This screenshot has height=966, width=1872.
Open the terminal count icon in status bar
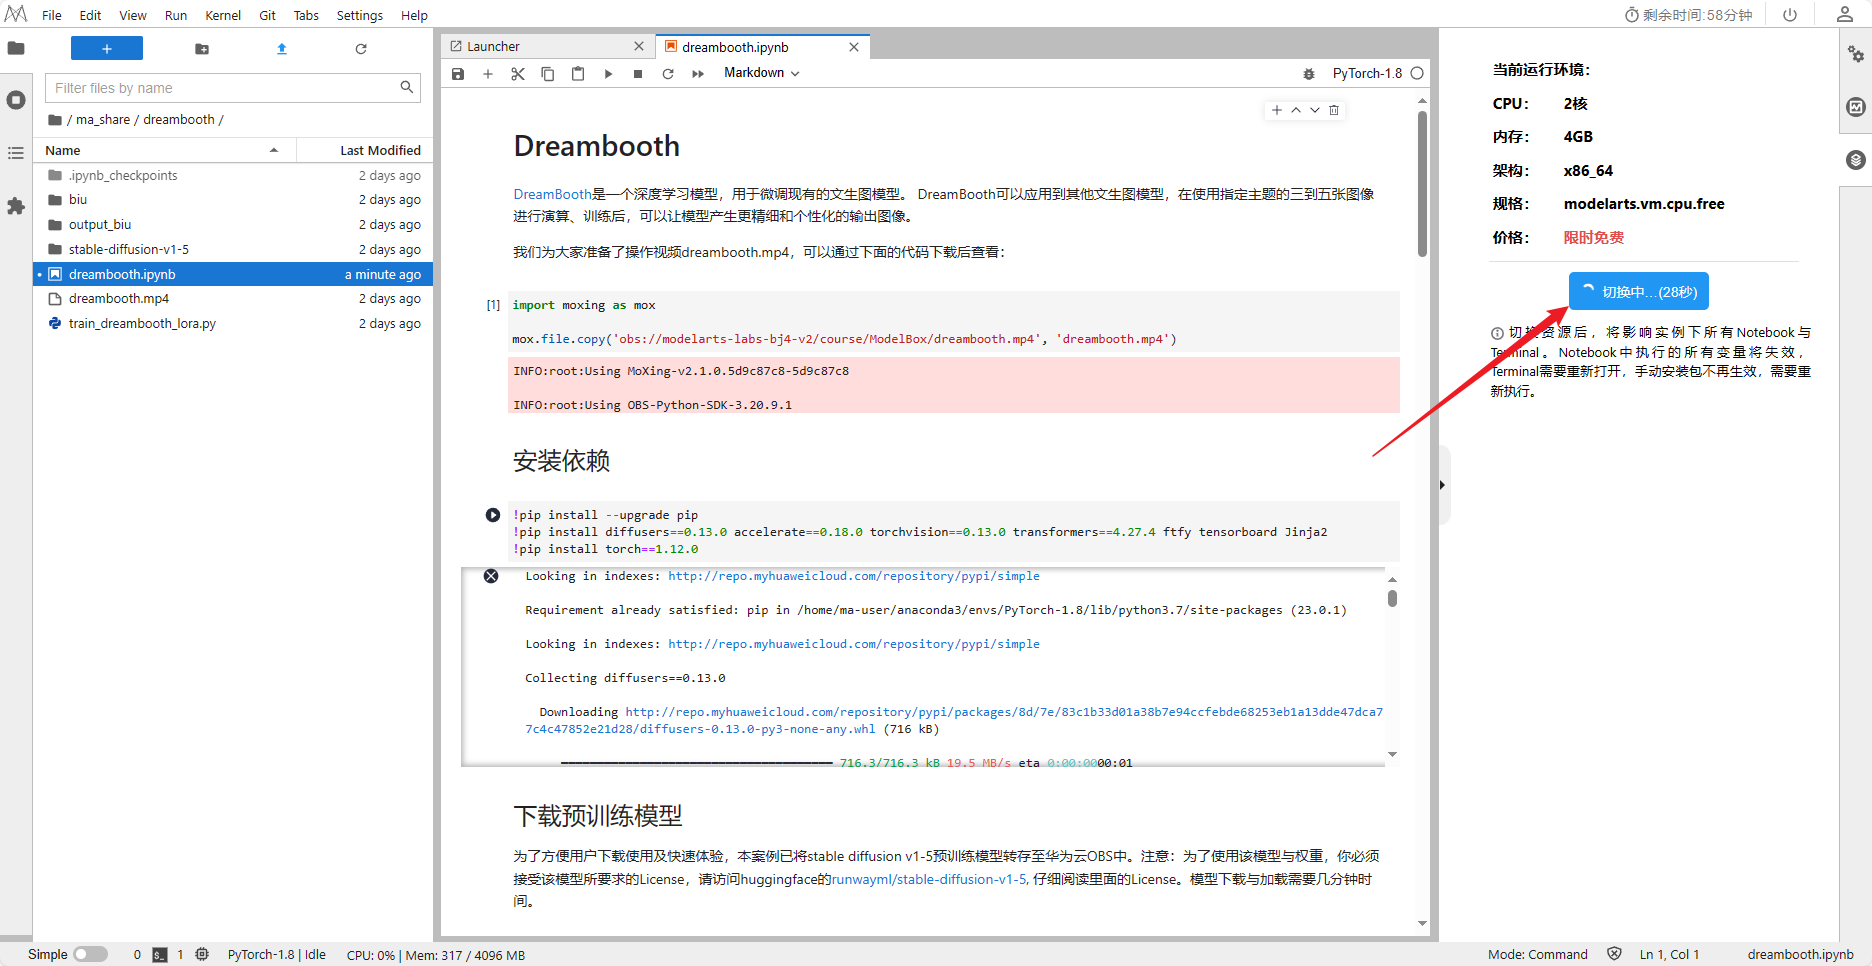click(x=160, y=955)
